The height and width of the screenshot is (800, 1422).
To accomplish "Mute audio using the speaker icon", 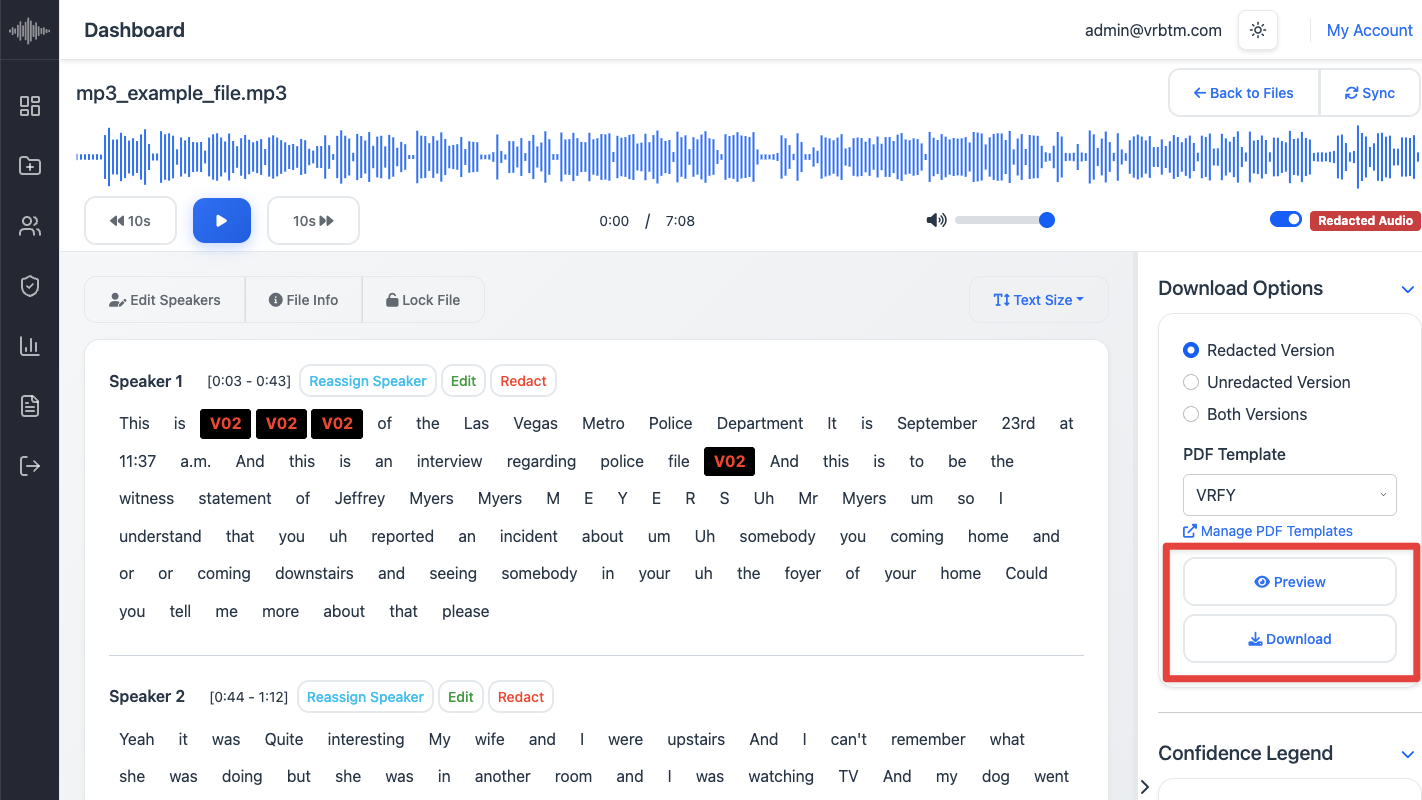I will [x=936, y=220].
